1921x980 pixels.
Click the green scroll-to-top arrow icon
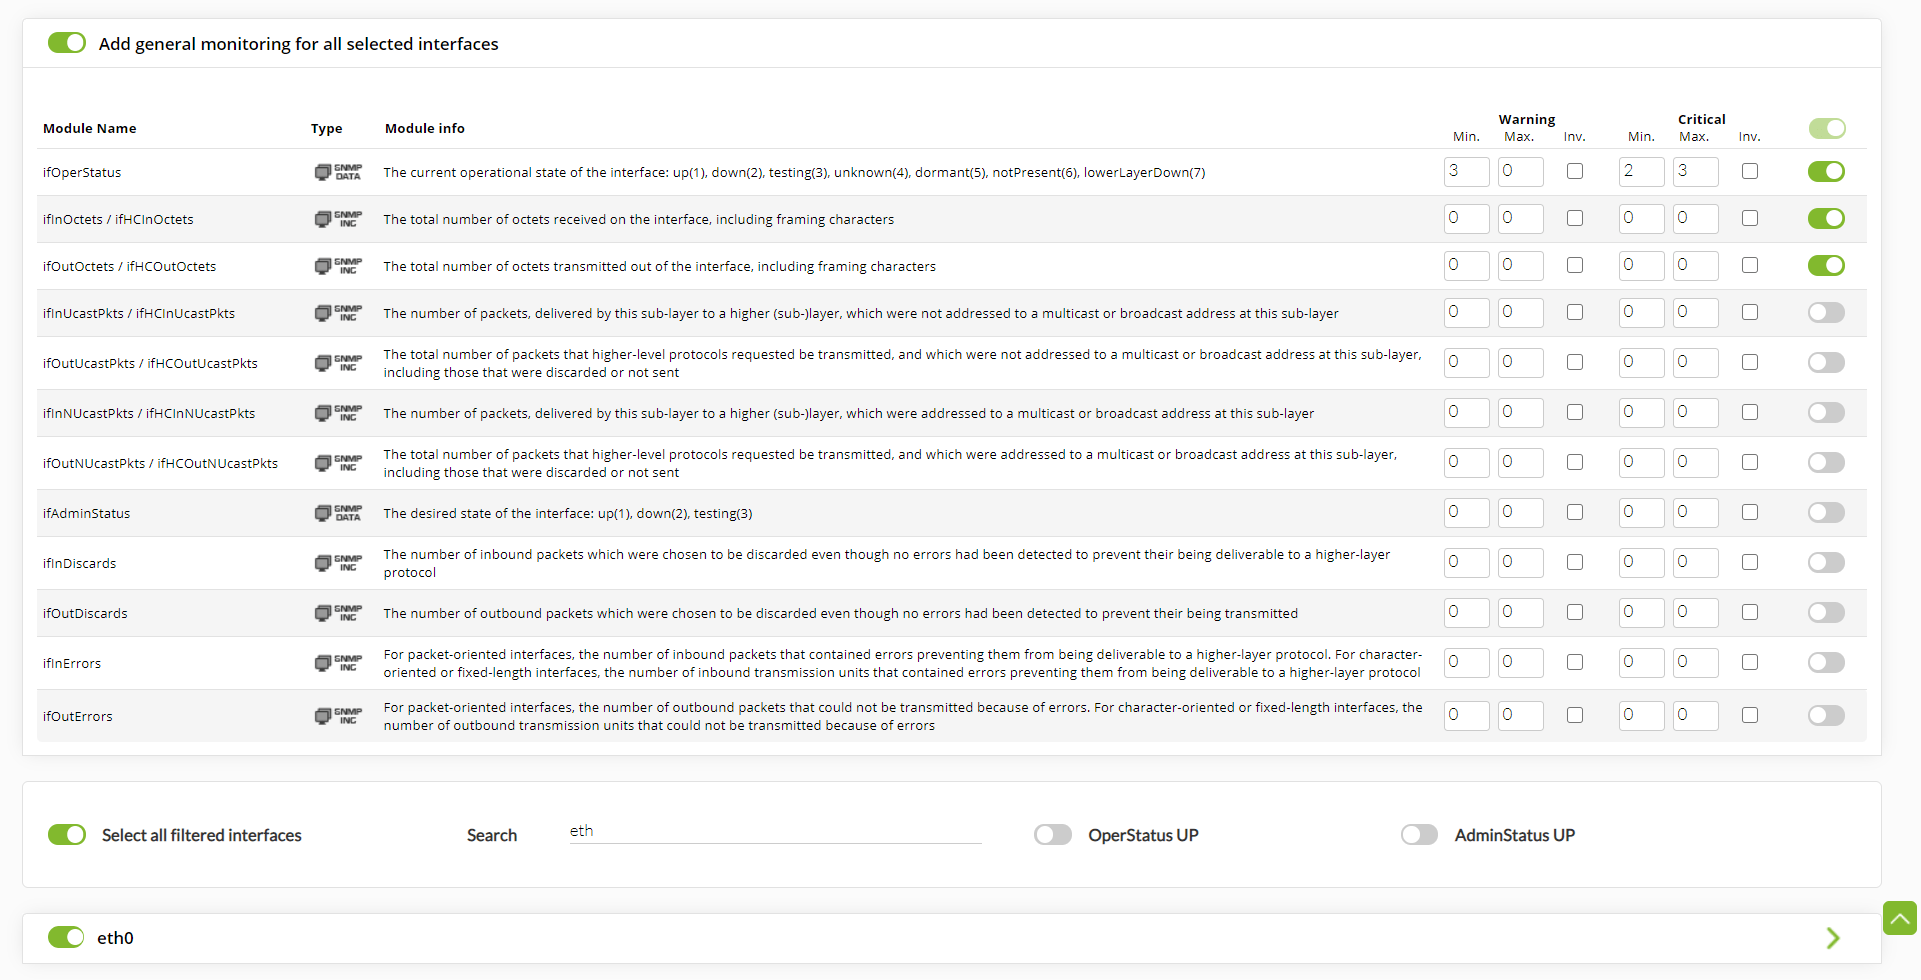pos(1900,918)
